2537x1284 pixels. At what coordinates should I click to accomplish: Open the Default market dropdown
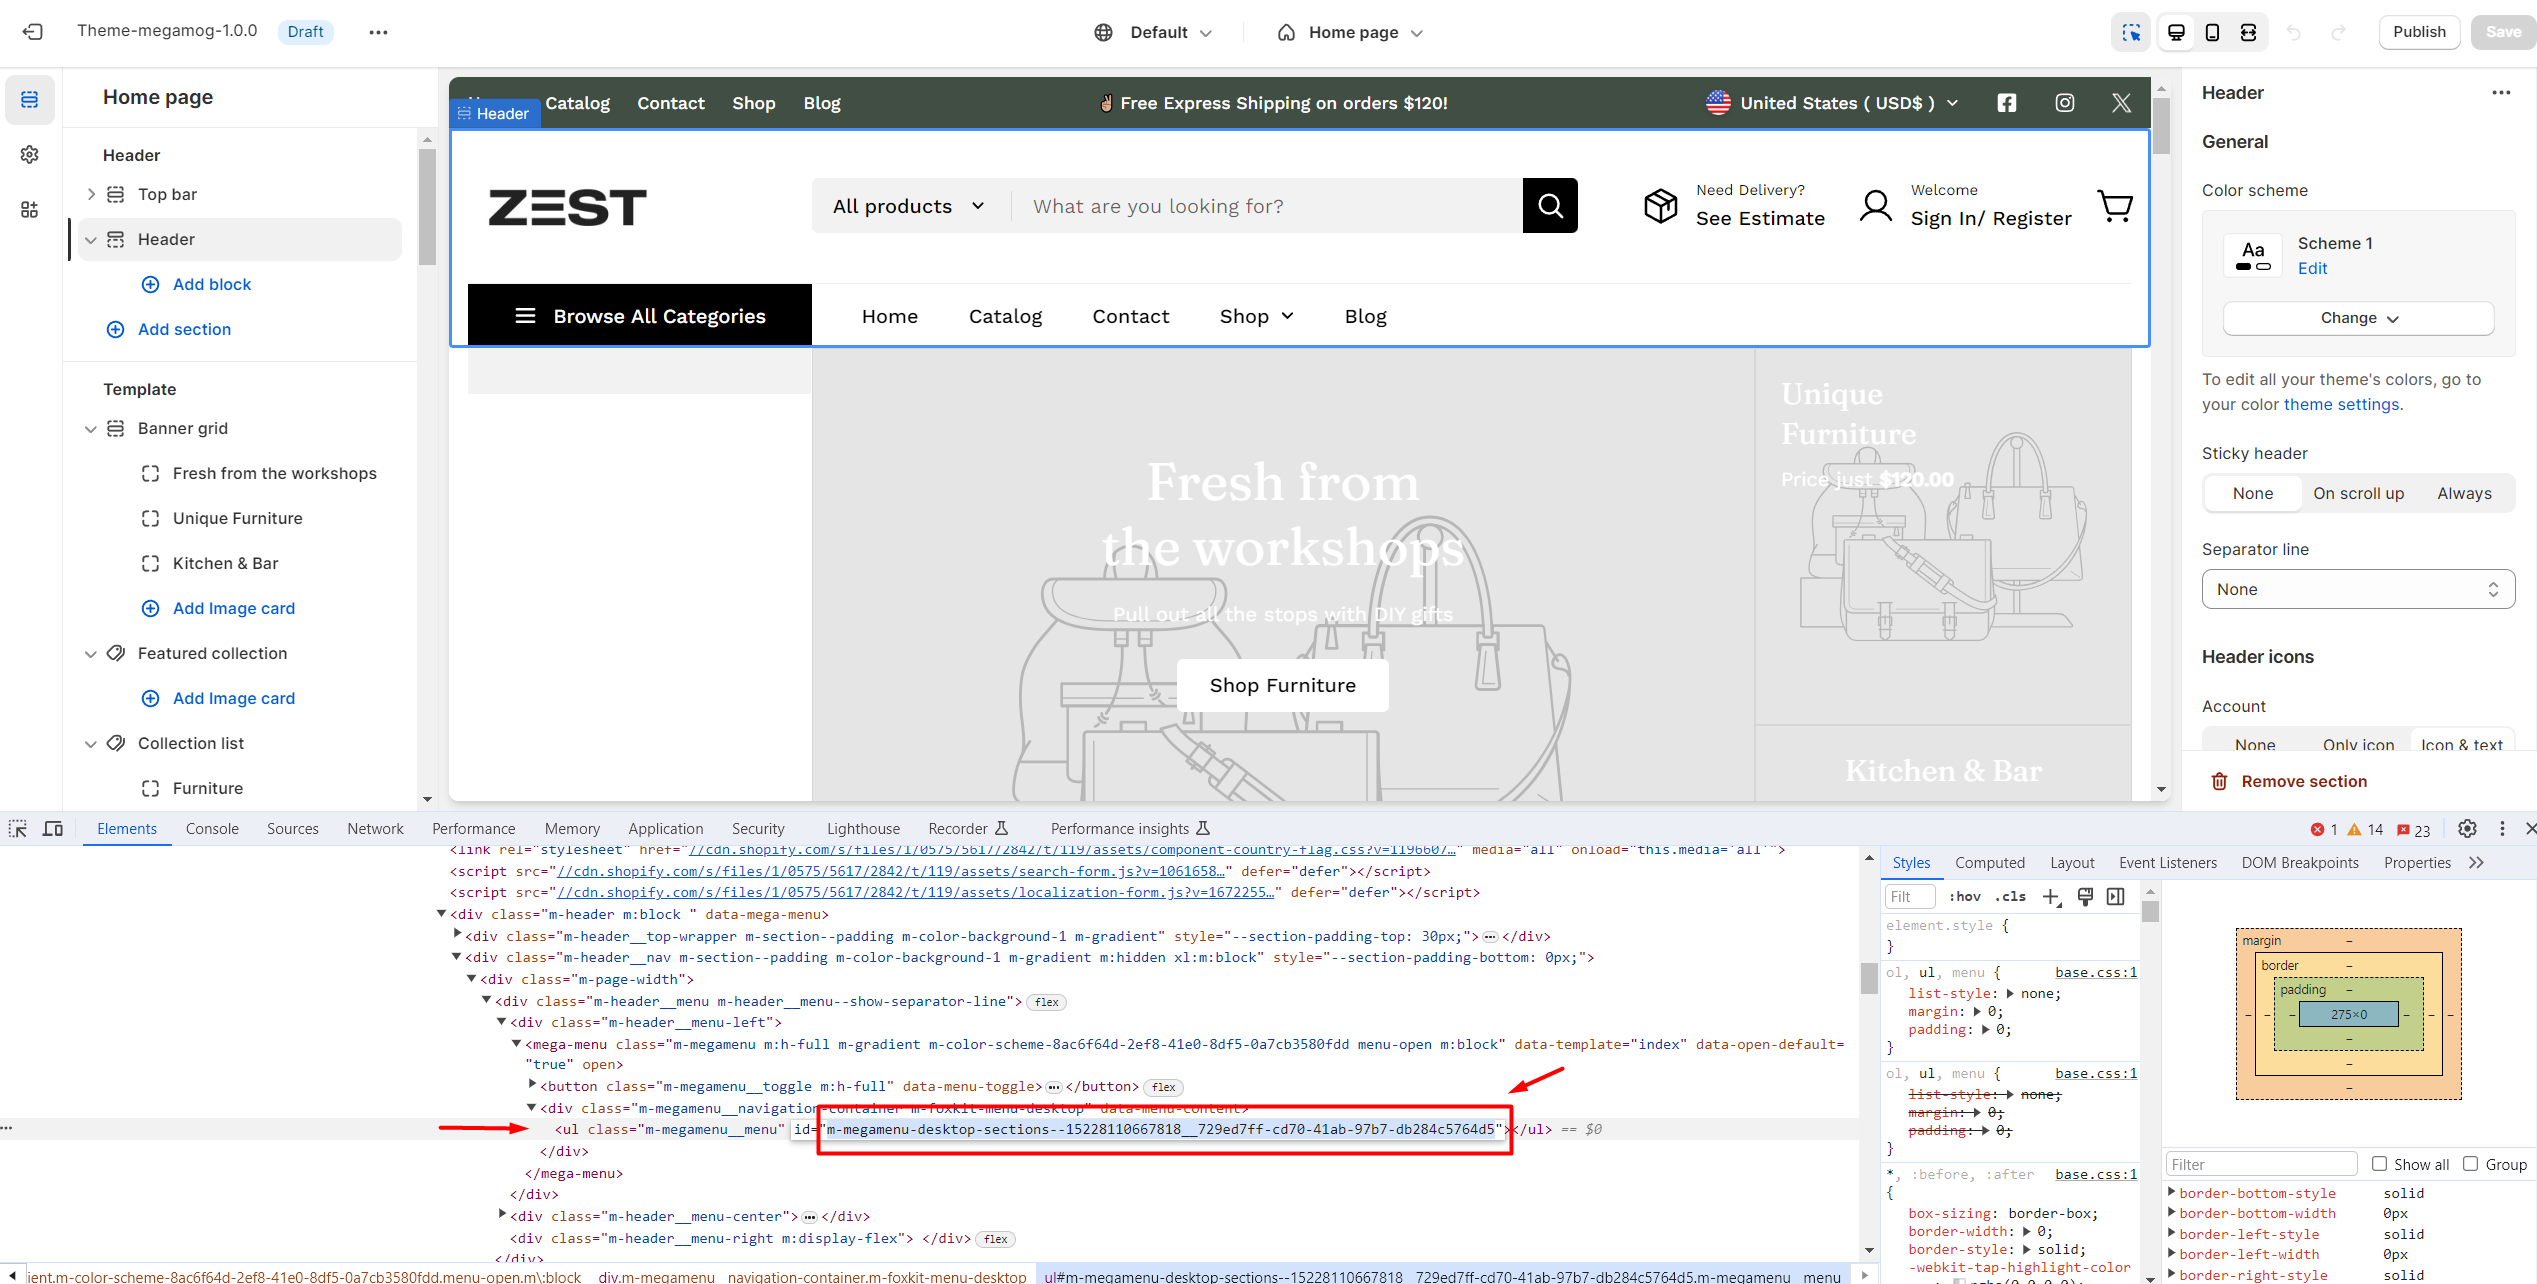coord(1153,32)
